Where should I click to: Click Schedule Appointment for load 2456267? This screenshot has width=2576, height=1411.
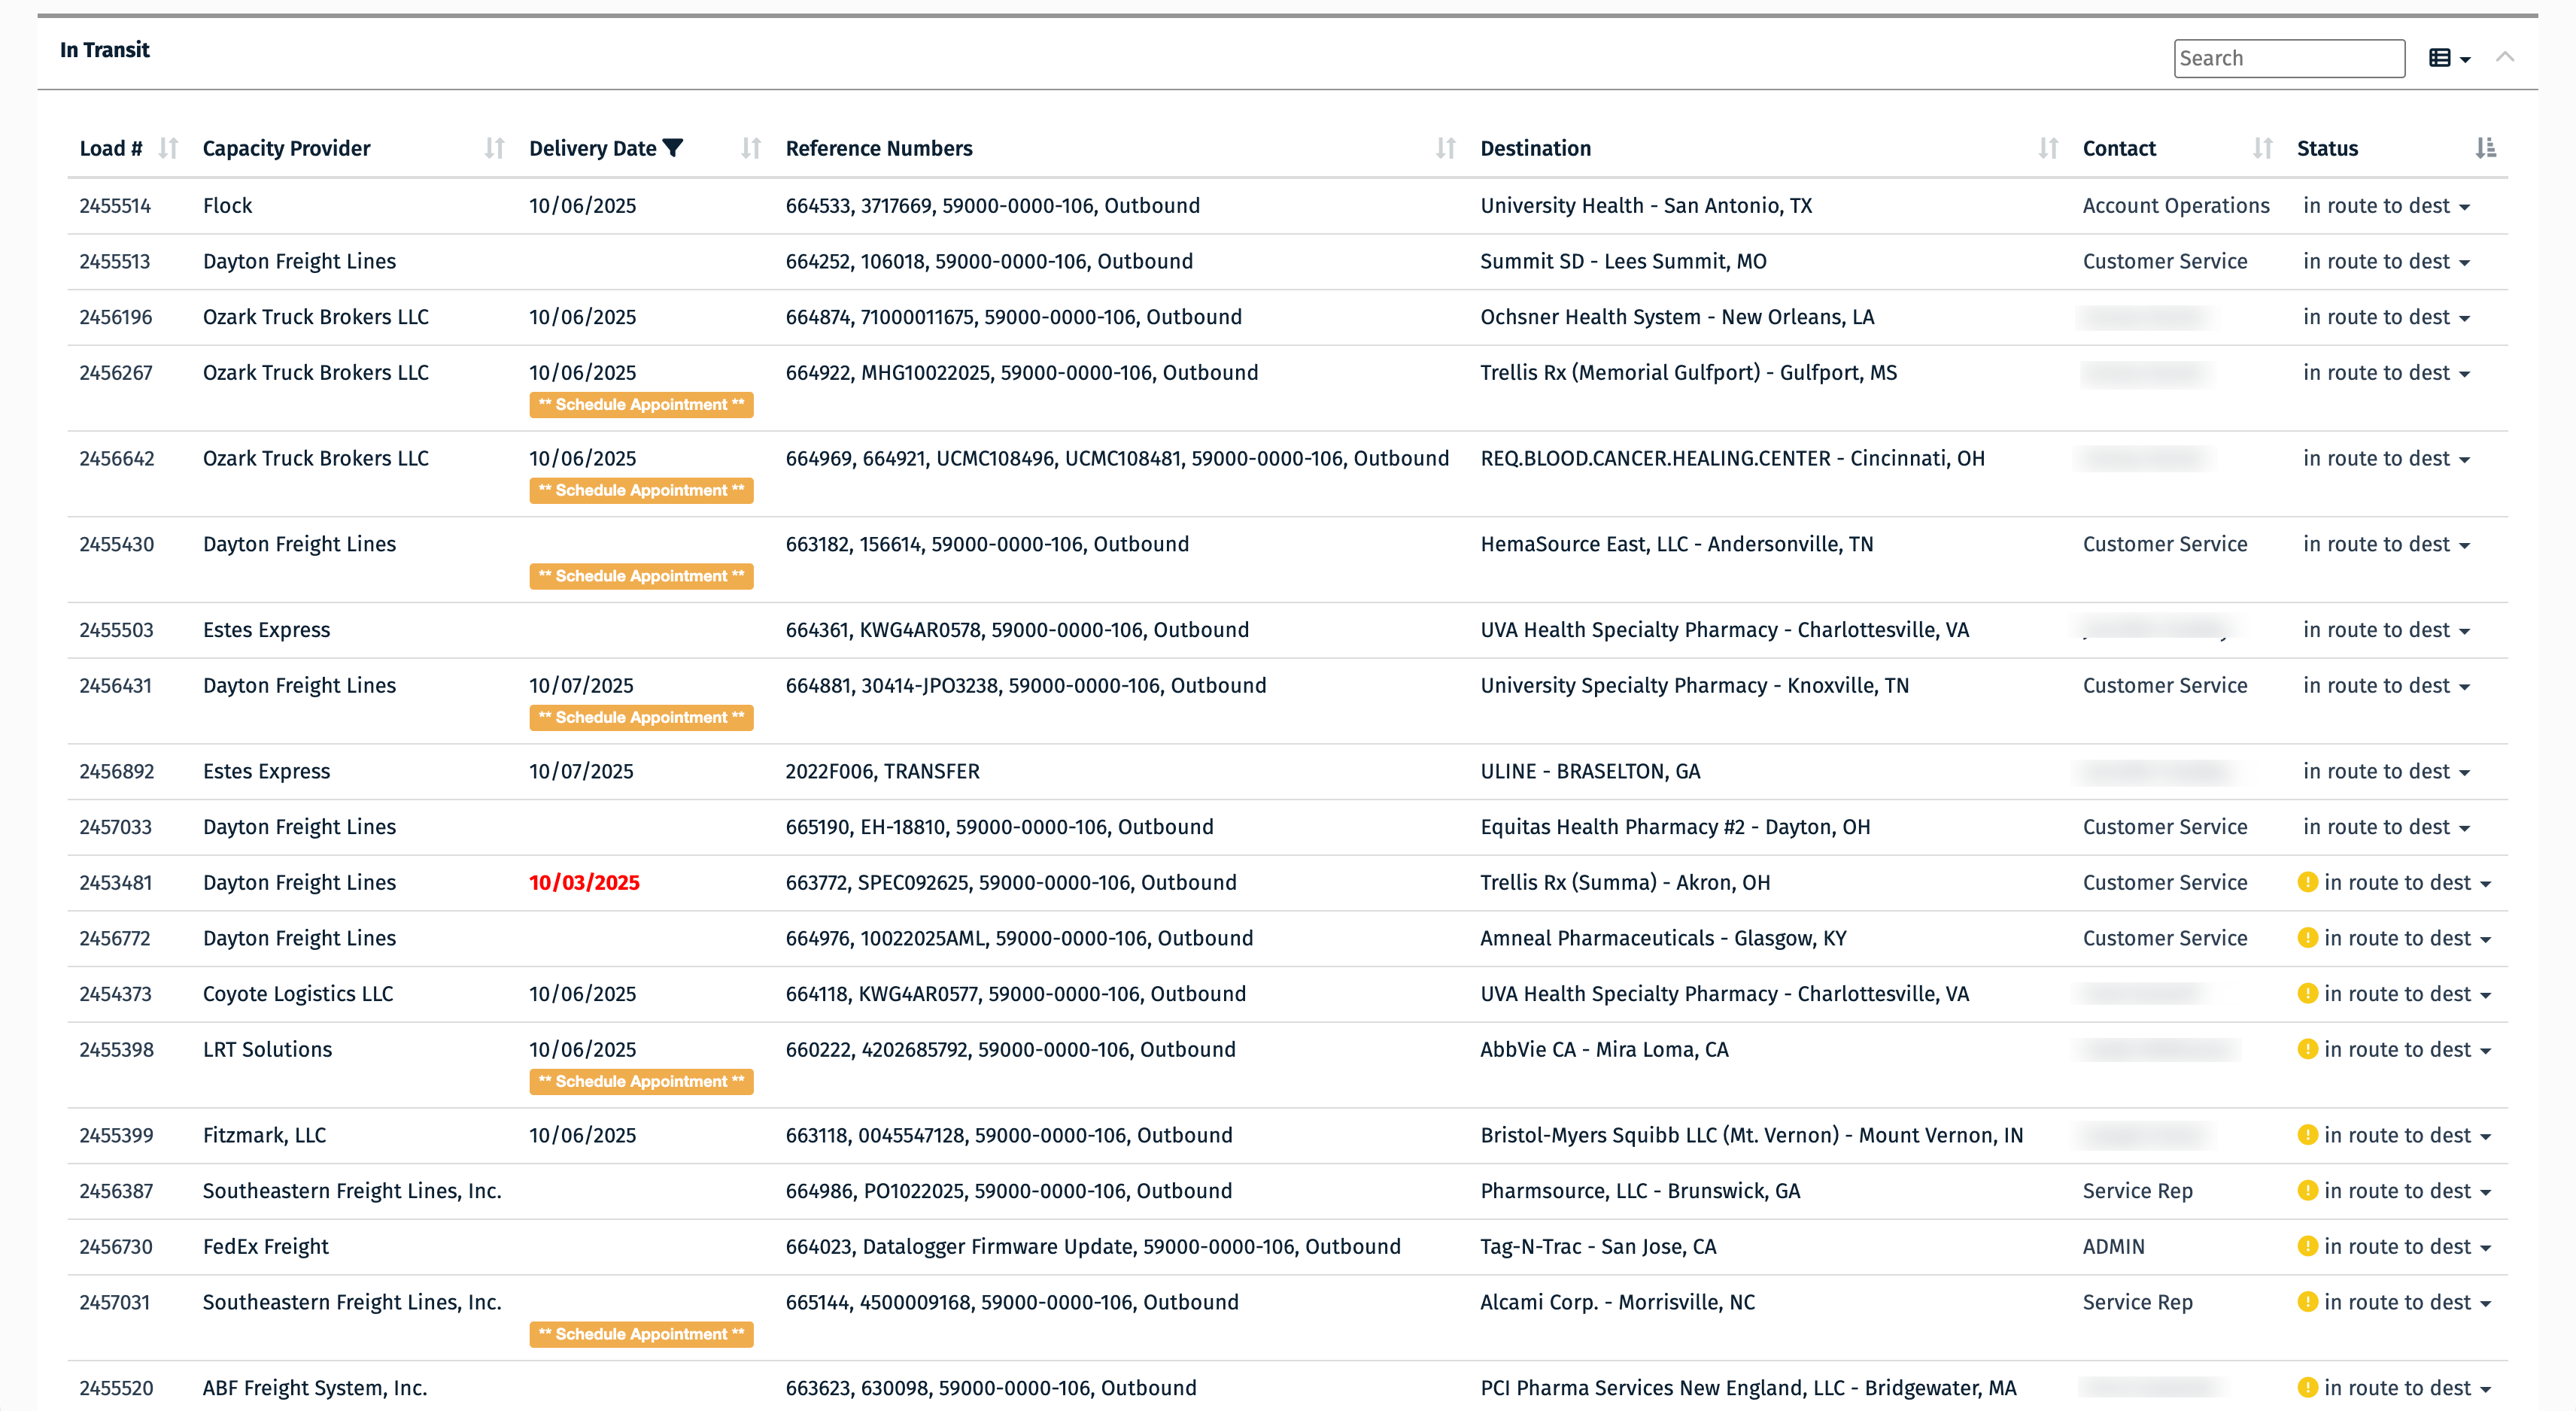[x=641, y=405]
